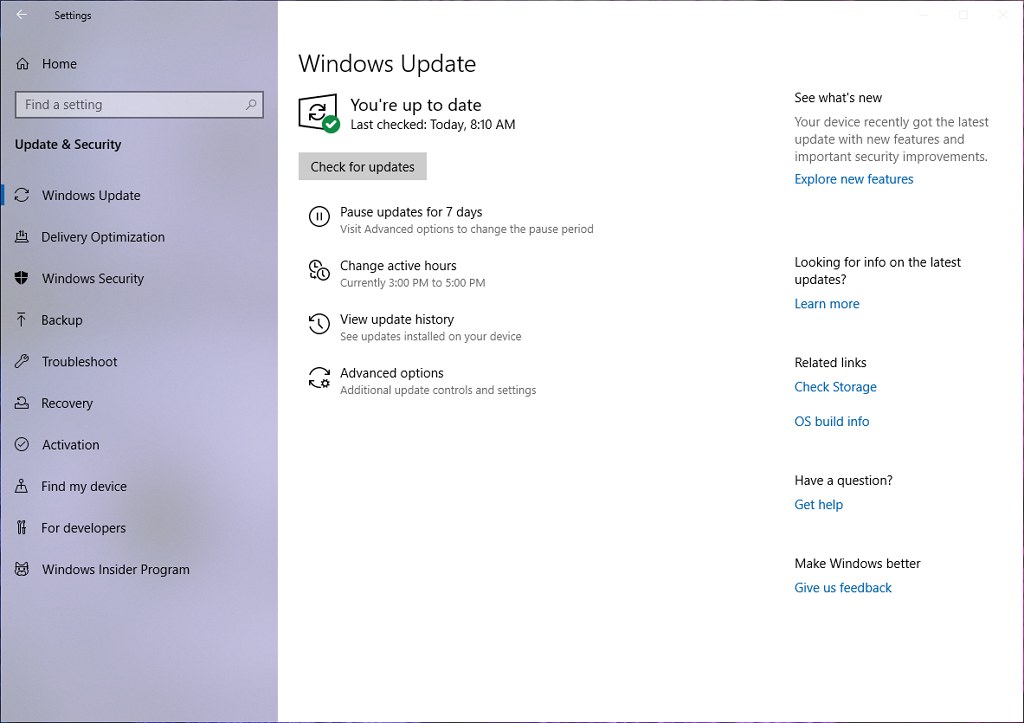This screenshot has width=1024, height=723.
Task: Click Get help link
Action: [818, 504]
